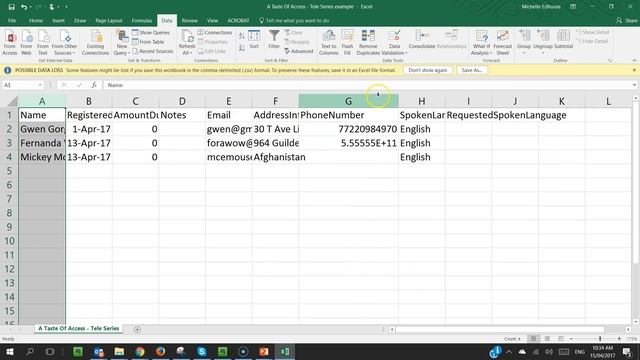Switch to the Home tab

(36, 20)
